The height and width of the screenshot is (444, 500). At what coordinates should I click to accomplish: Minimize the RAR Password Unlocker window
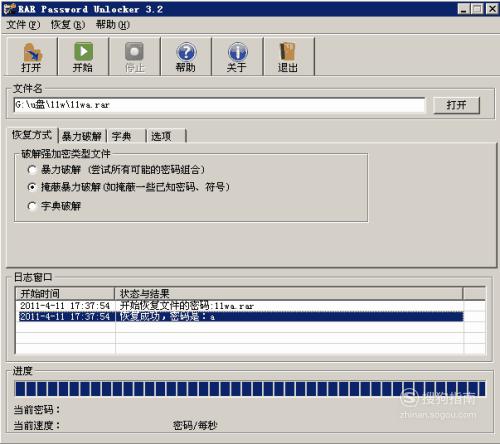click(464, 9)
